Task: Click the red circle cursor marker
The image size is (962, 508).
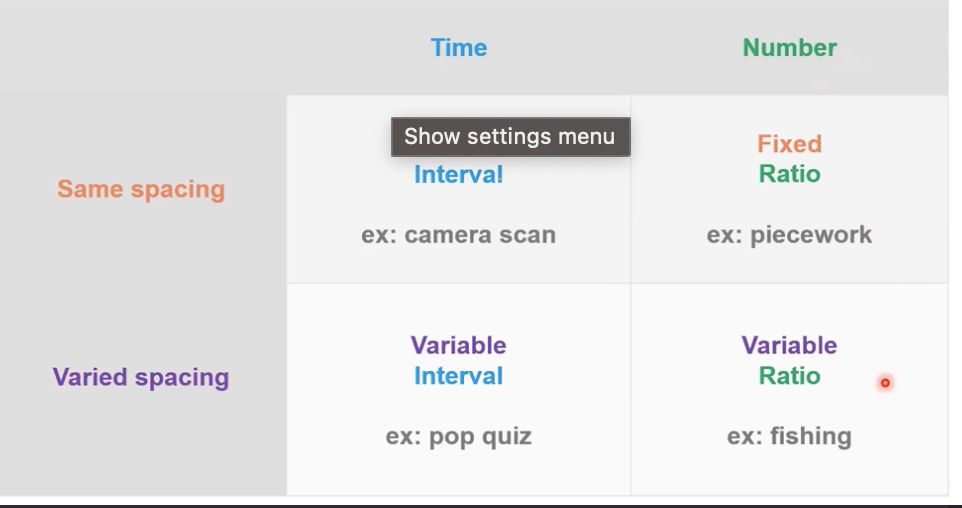Action: (885, 383)
